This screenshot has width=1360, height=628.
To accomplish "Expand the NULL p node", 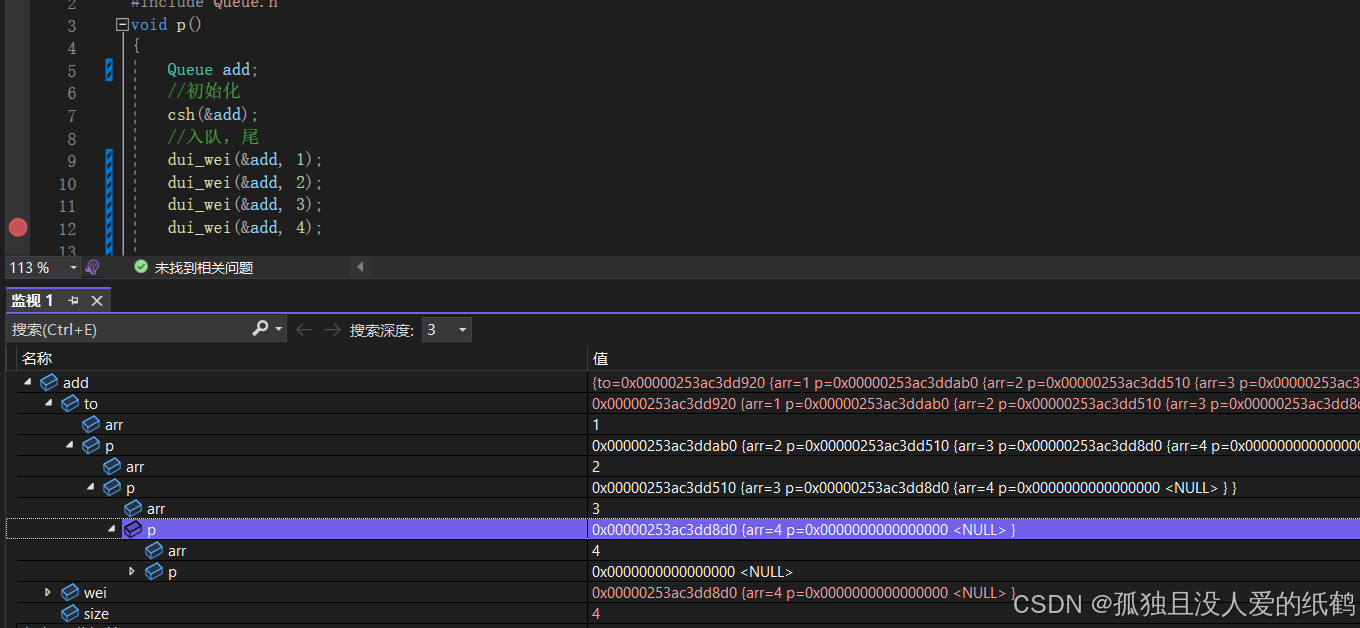I will coord(132,571).
